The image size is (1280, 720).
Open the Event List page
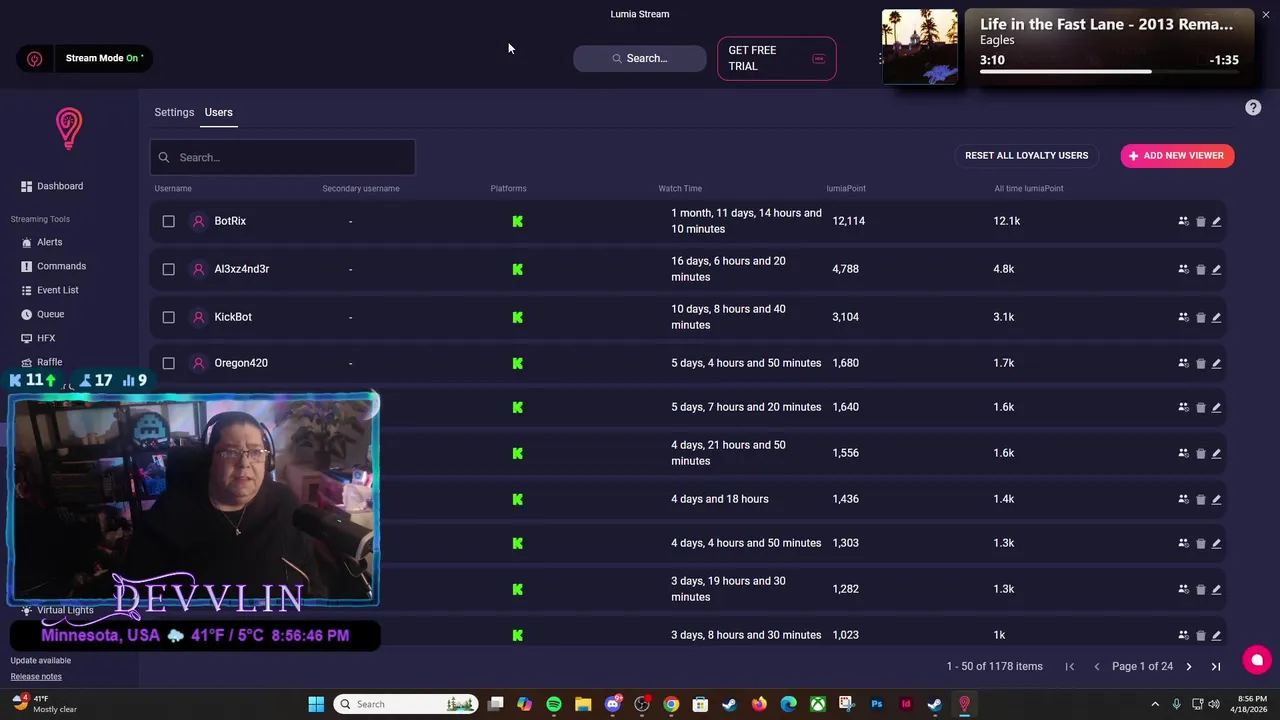(50, 290)
